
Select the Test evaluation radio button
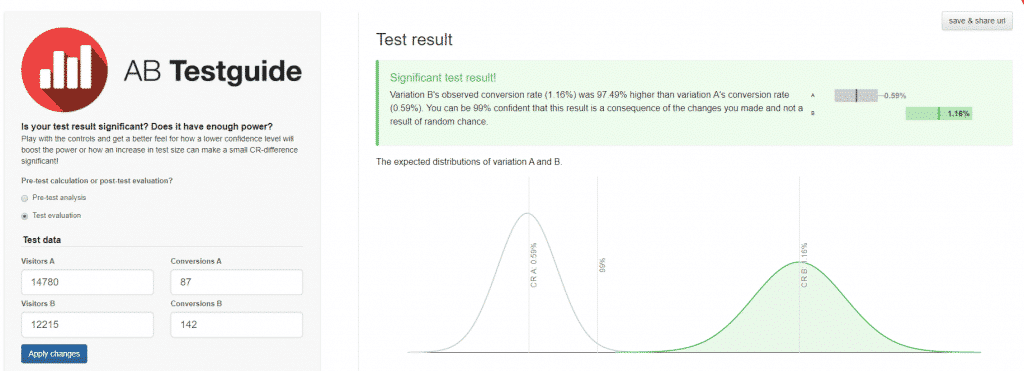(25, 216)
